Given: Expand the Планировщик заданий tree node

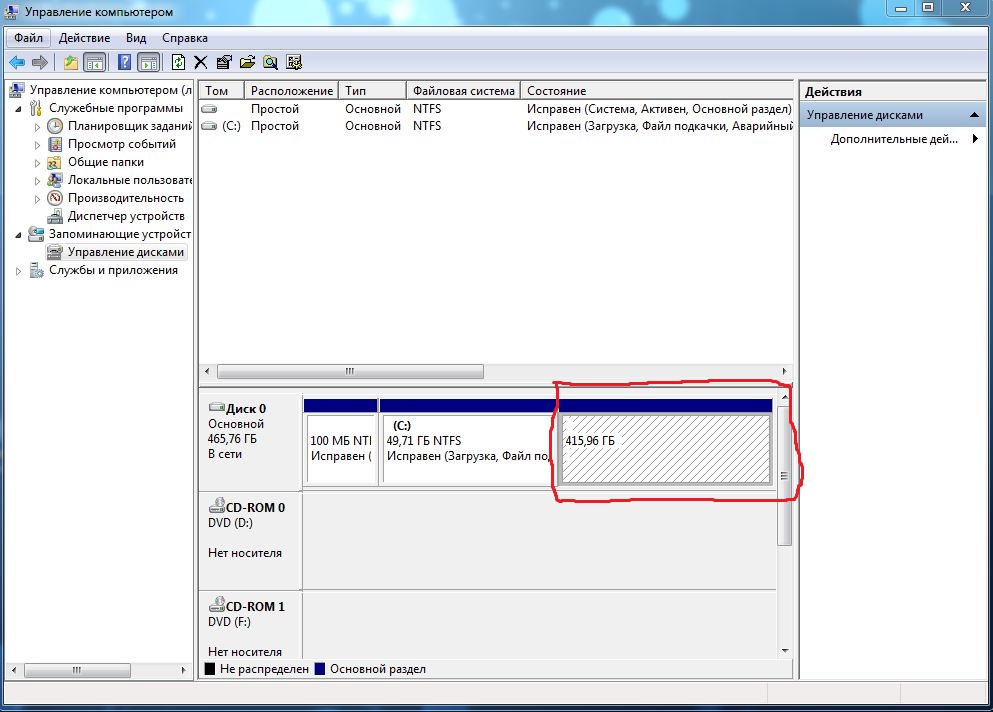Looking at the screenshot, I should (38, 126).
